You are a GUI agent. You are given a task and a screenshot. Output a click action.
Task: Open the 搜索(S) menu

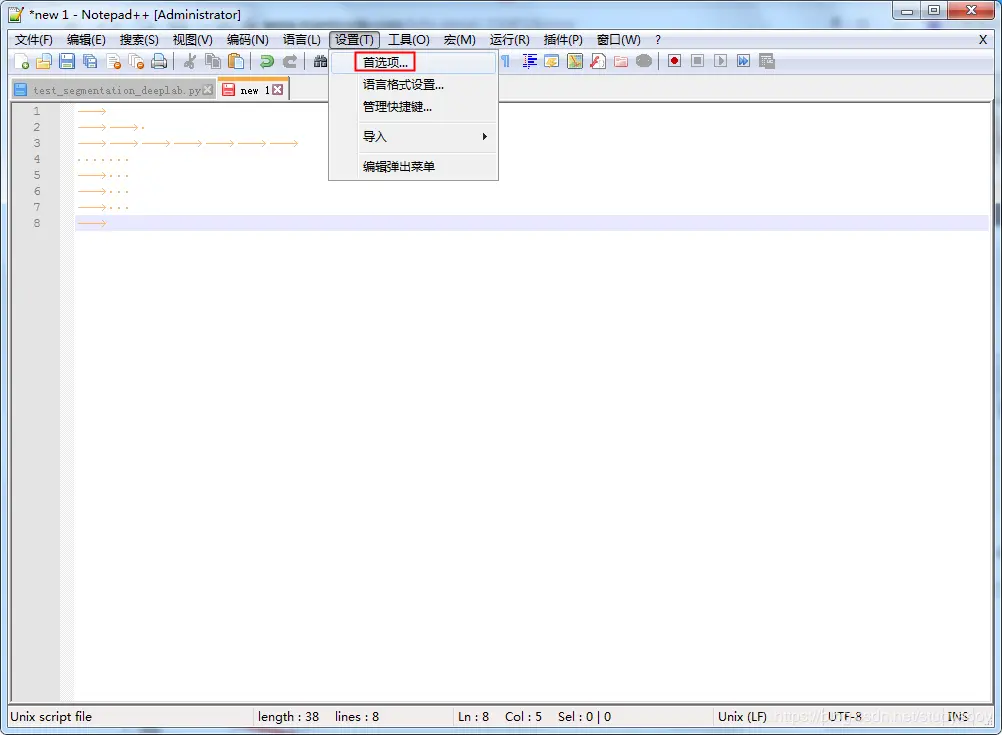(139, 40)
